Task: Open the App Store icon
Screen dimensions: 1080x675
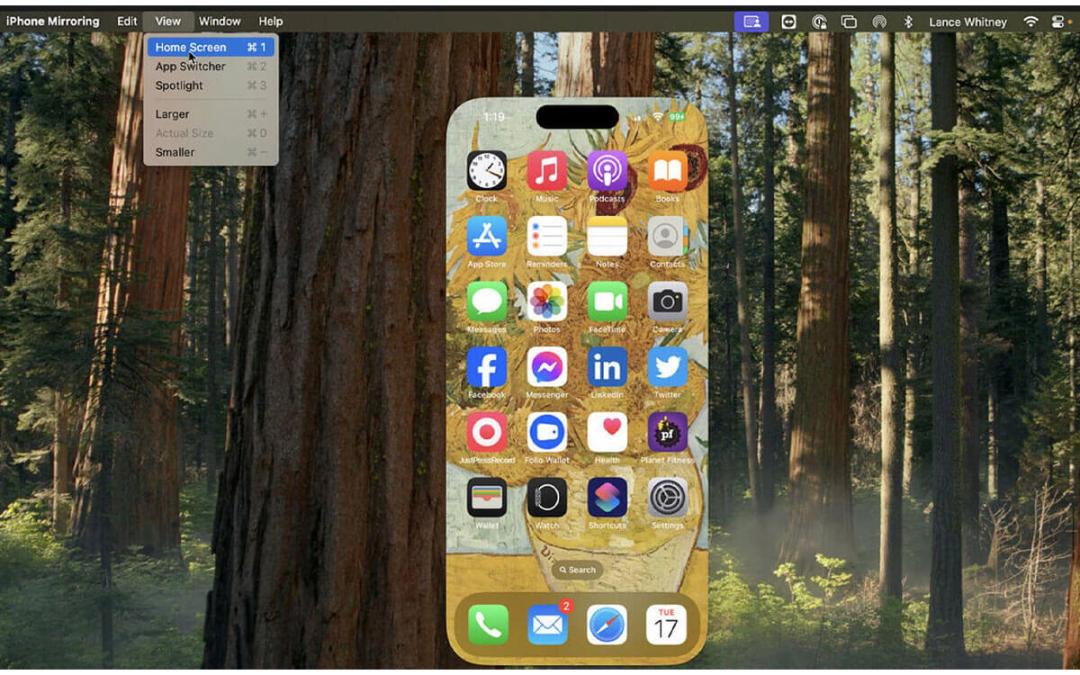Action: click(x=486, y=236)
